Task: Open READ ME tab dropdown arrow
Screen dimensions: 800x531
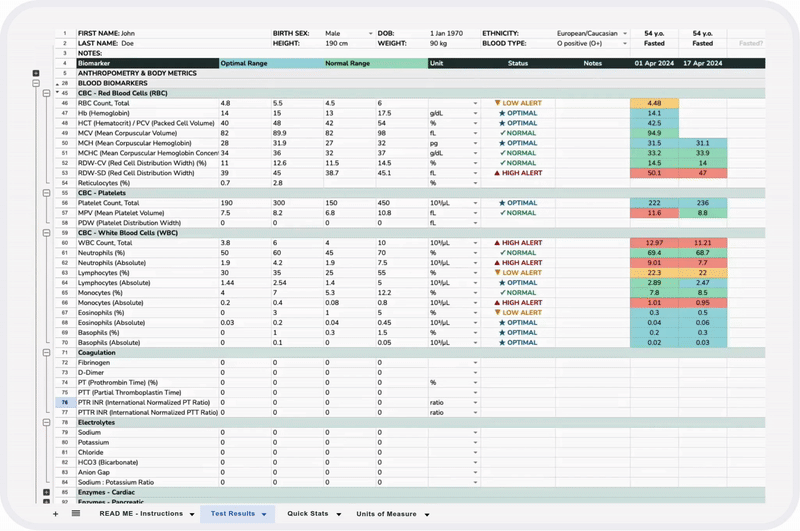Action: point(192,514)
